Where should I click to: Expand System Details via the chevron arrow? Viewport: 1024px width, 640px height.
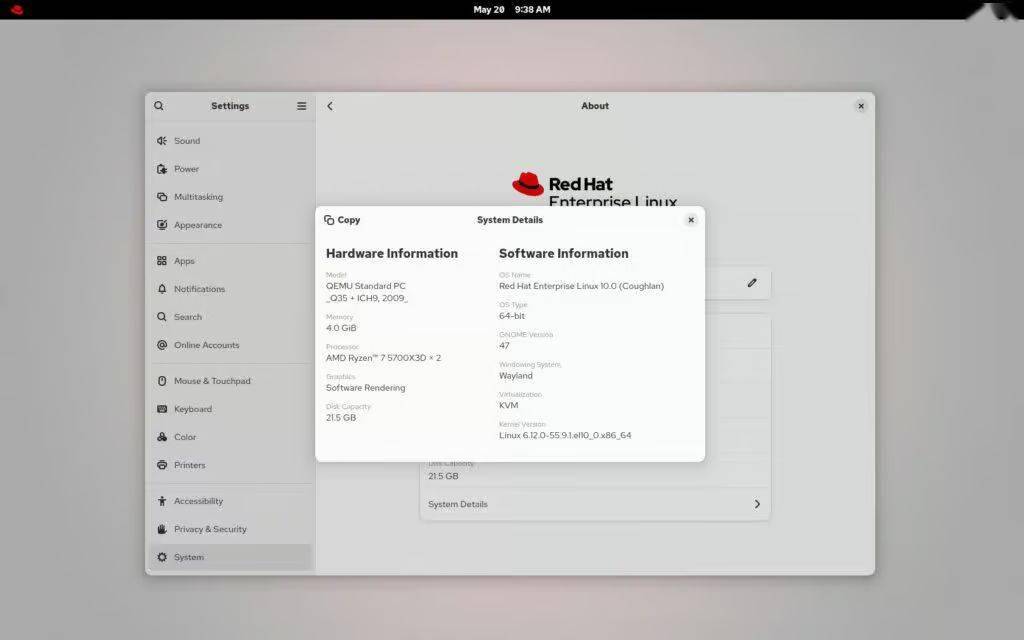click(757, 504)
